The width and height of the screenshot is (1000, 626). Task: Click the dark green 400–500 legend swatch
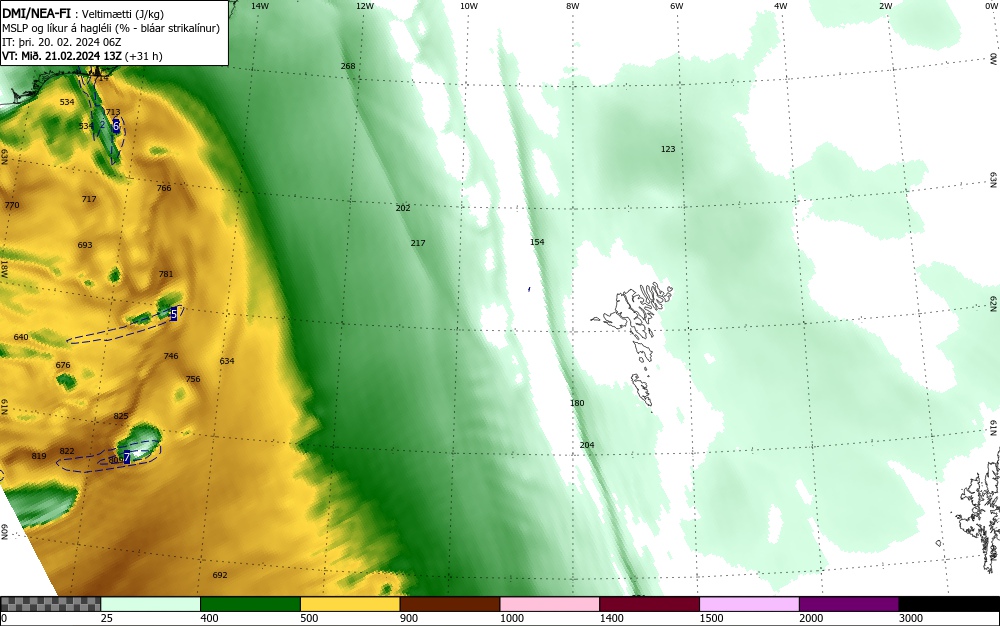250,604
